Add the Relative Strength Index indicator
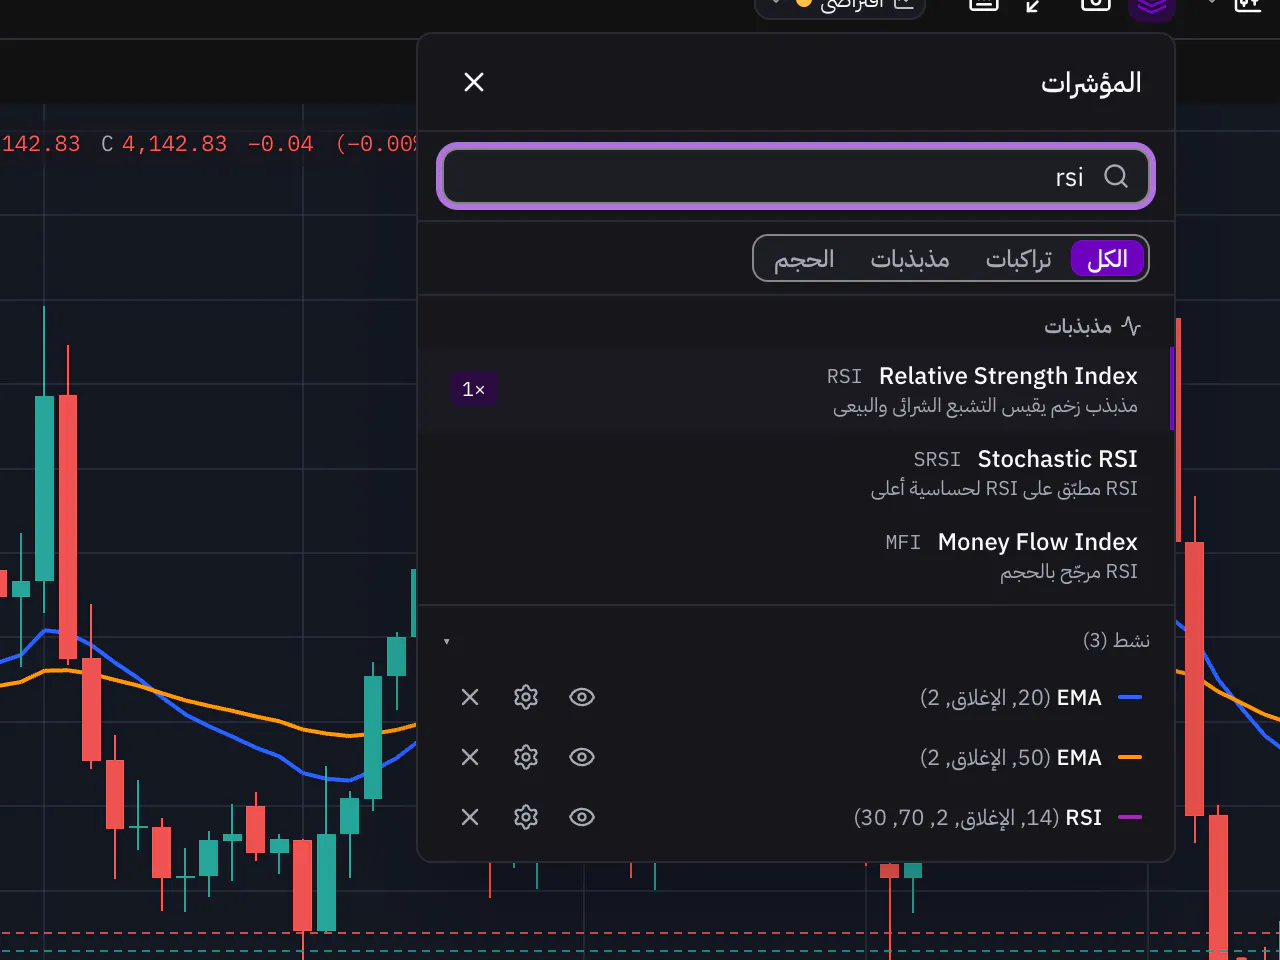Image resolution: width=1280 pixels, height=960 pixels. [x=796, y=389]
